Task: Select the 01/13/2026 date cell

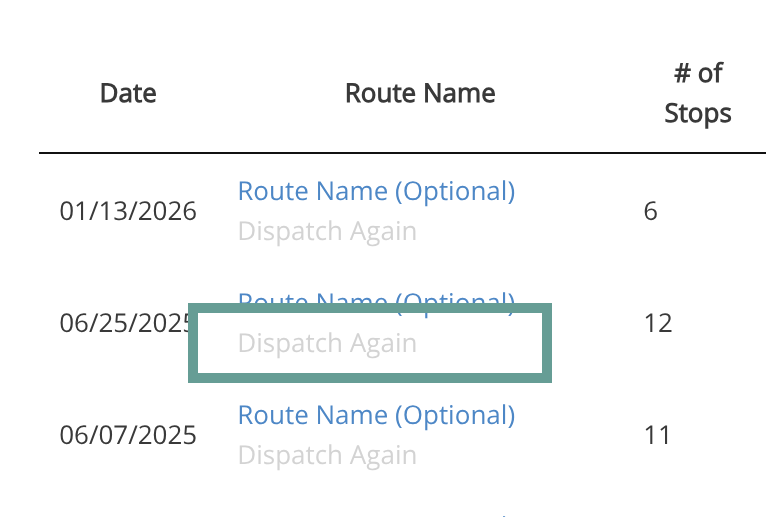Action: [128, 212]
